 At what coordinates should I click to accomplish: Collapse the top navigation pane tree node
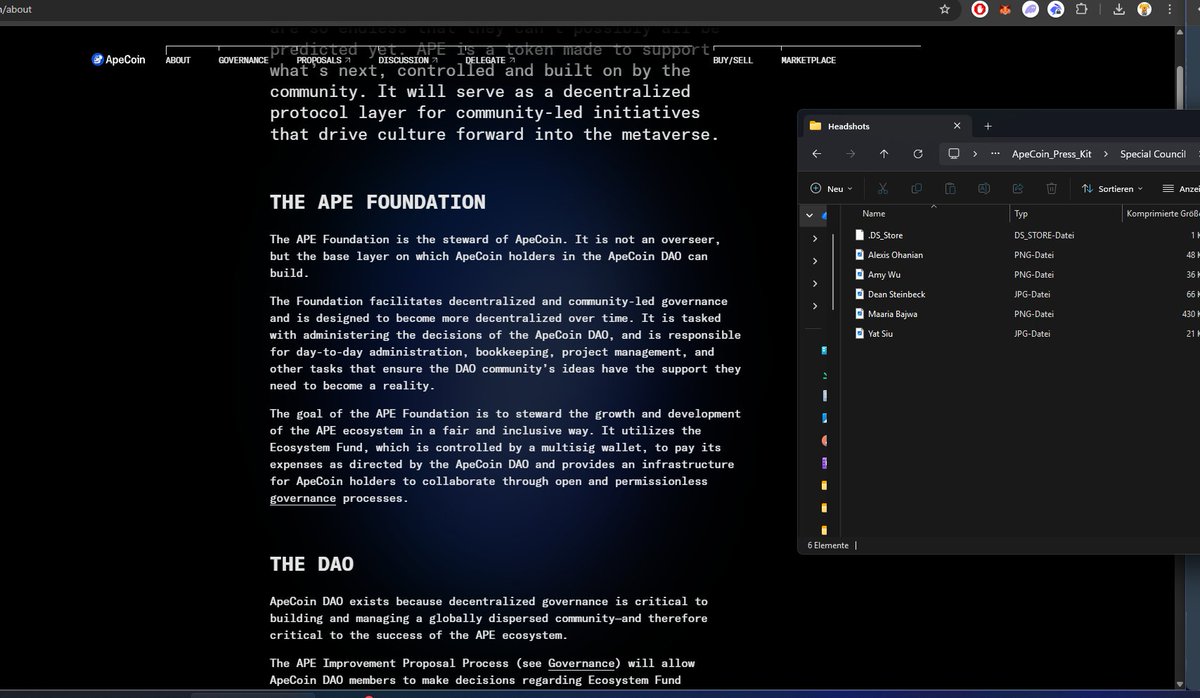pos(810,215)
